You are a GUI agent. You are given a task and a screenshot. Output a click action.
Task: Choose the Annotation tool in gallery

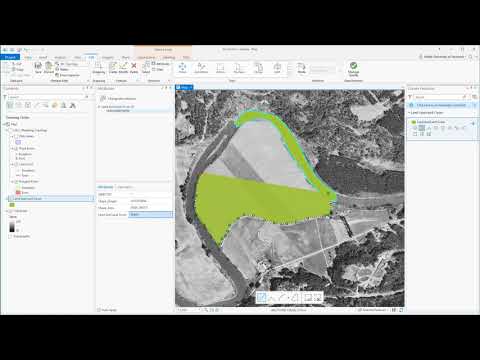coord(201,68)
